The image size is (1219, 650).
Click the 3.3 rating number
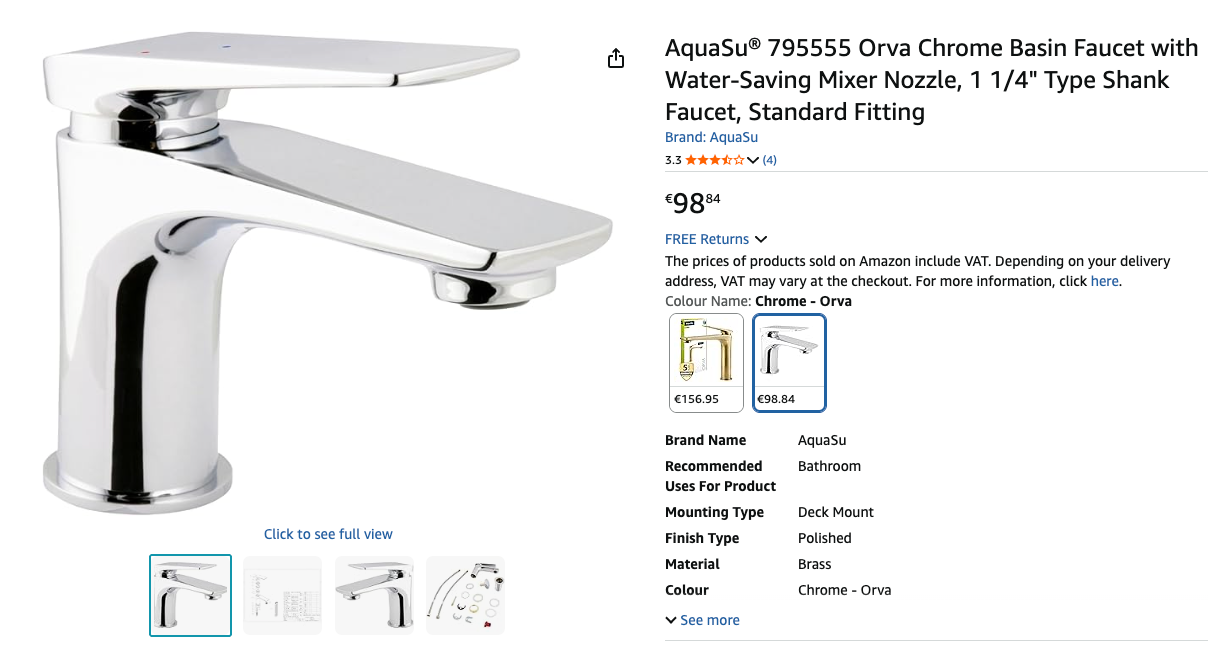[x=673, y=160]
